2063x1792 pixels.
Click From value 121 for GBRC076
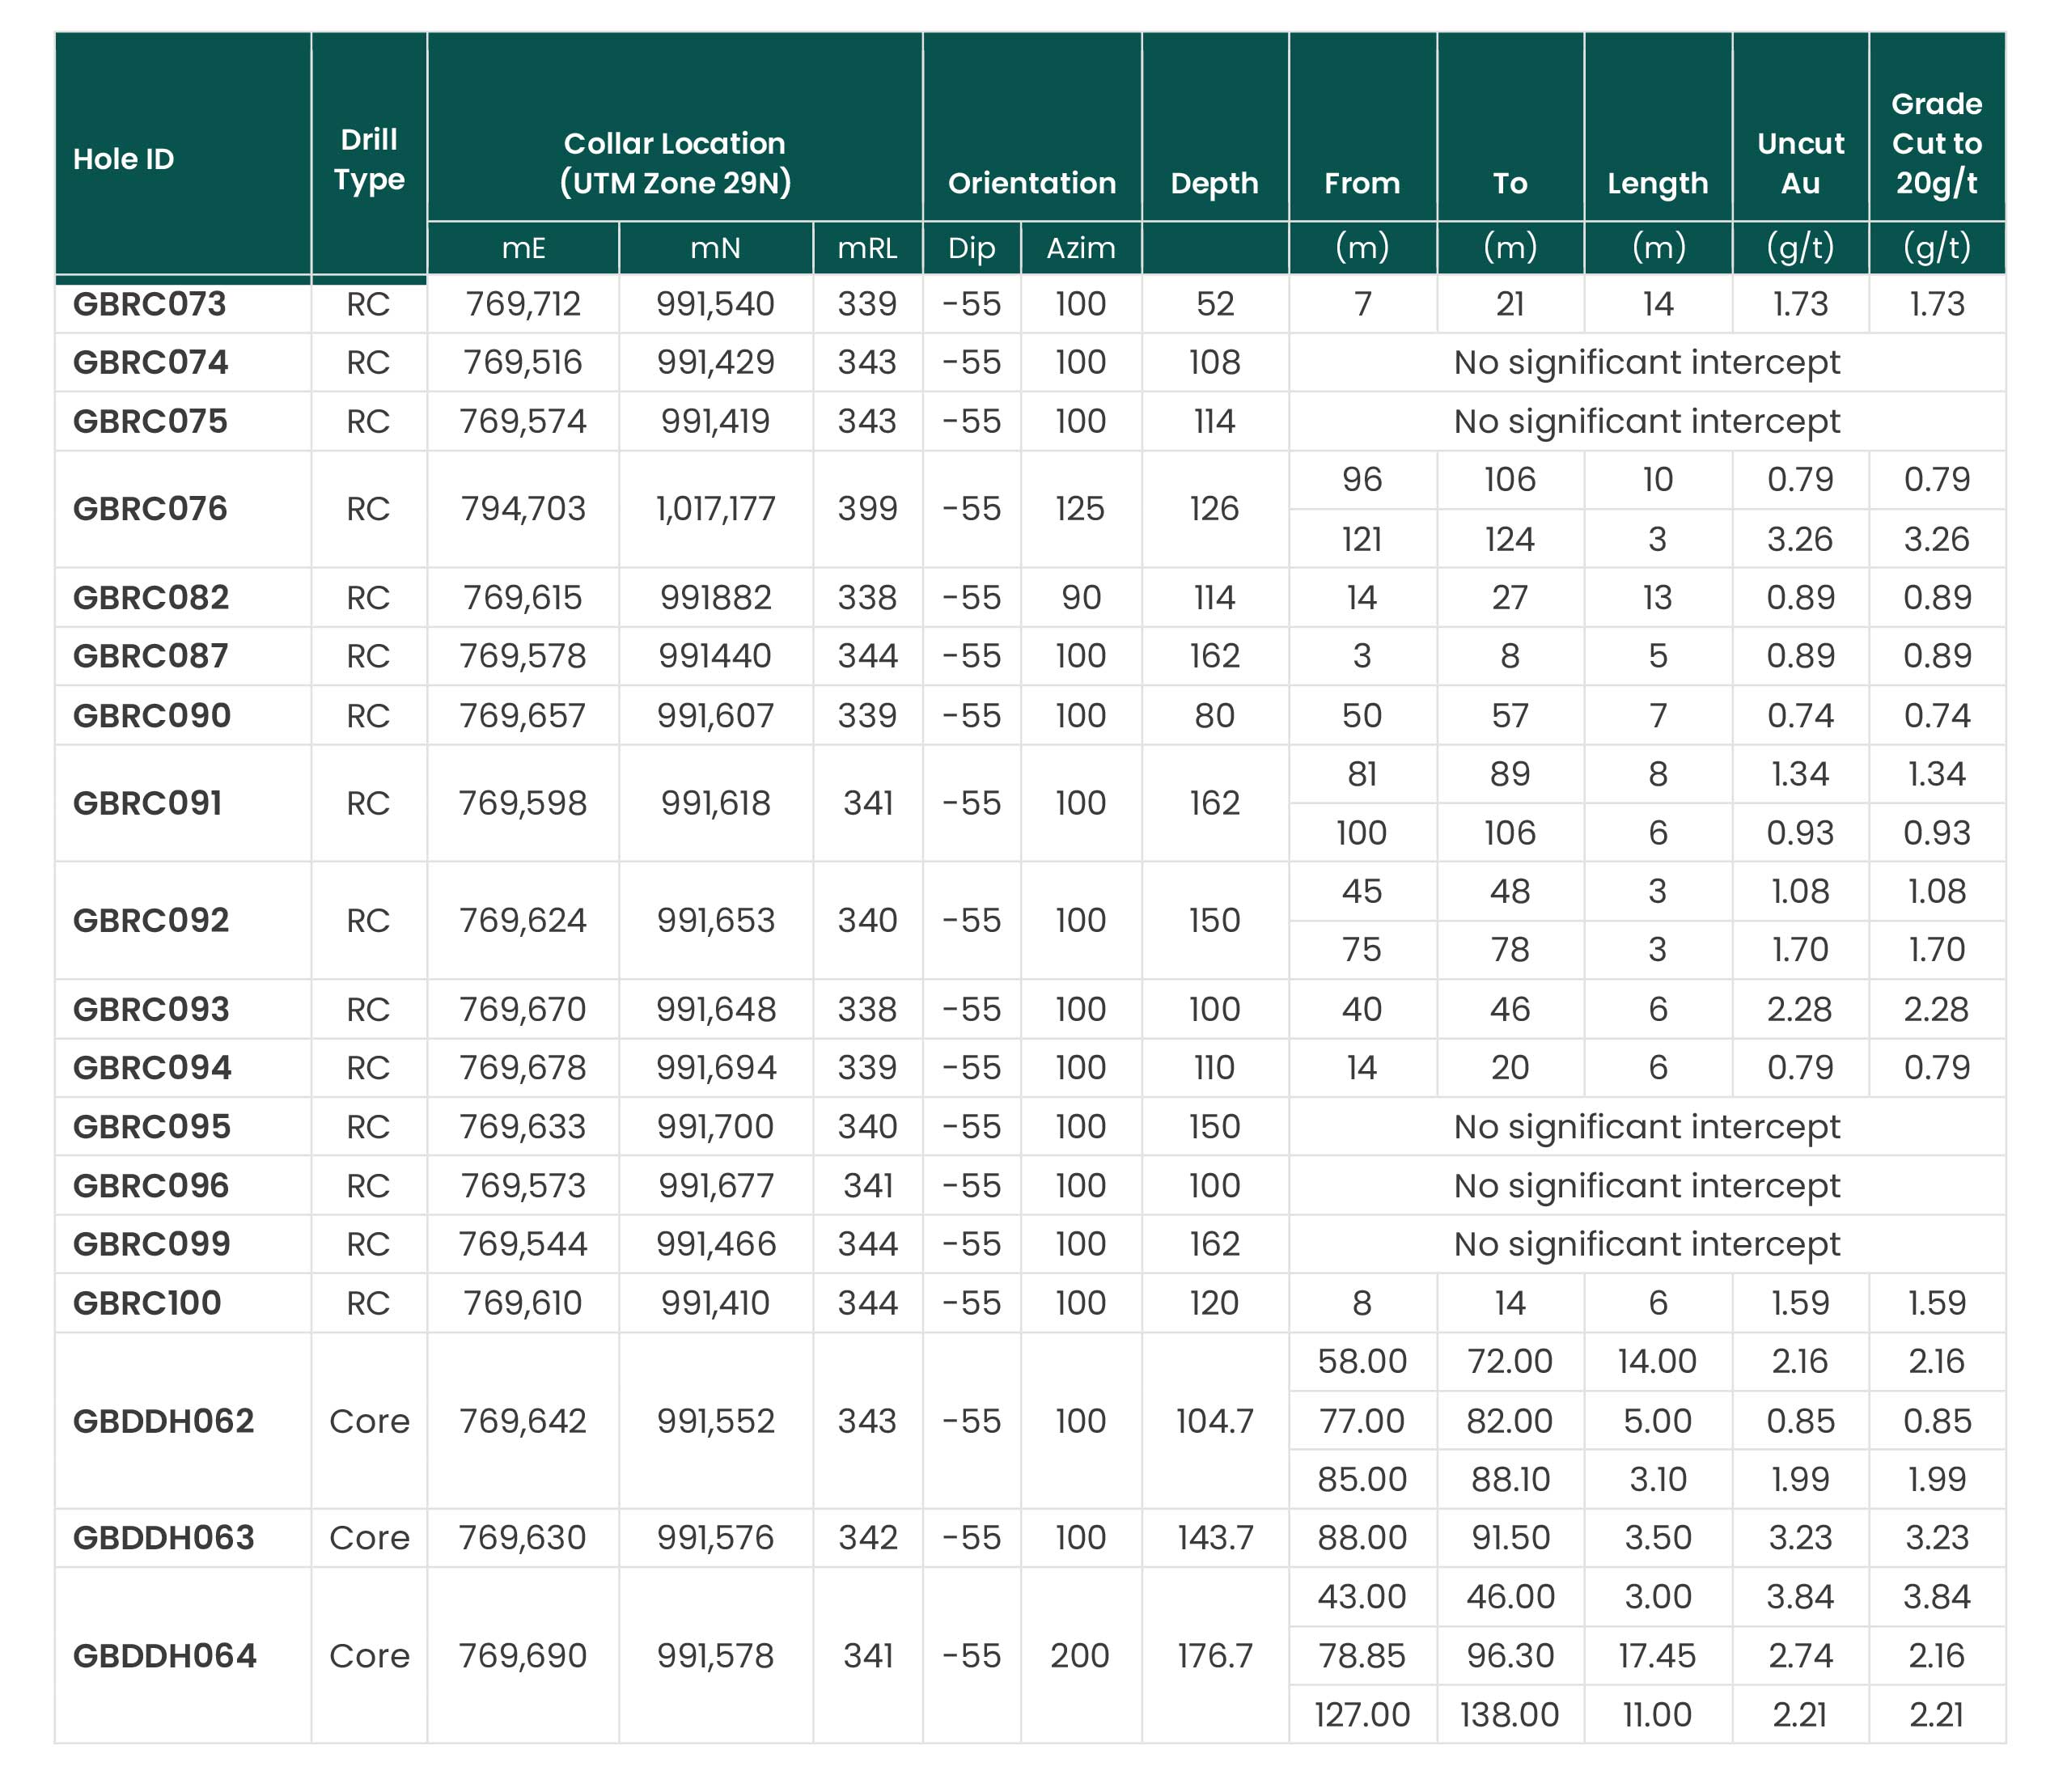[1361, 540]
